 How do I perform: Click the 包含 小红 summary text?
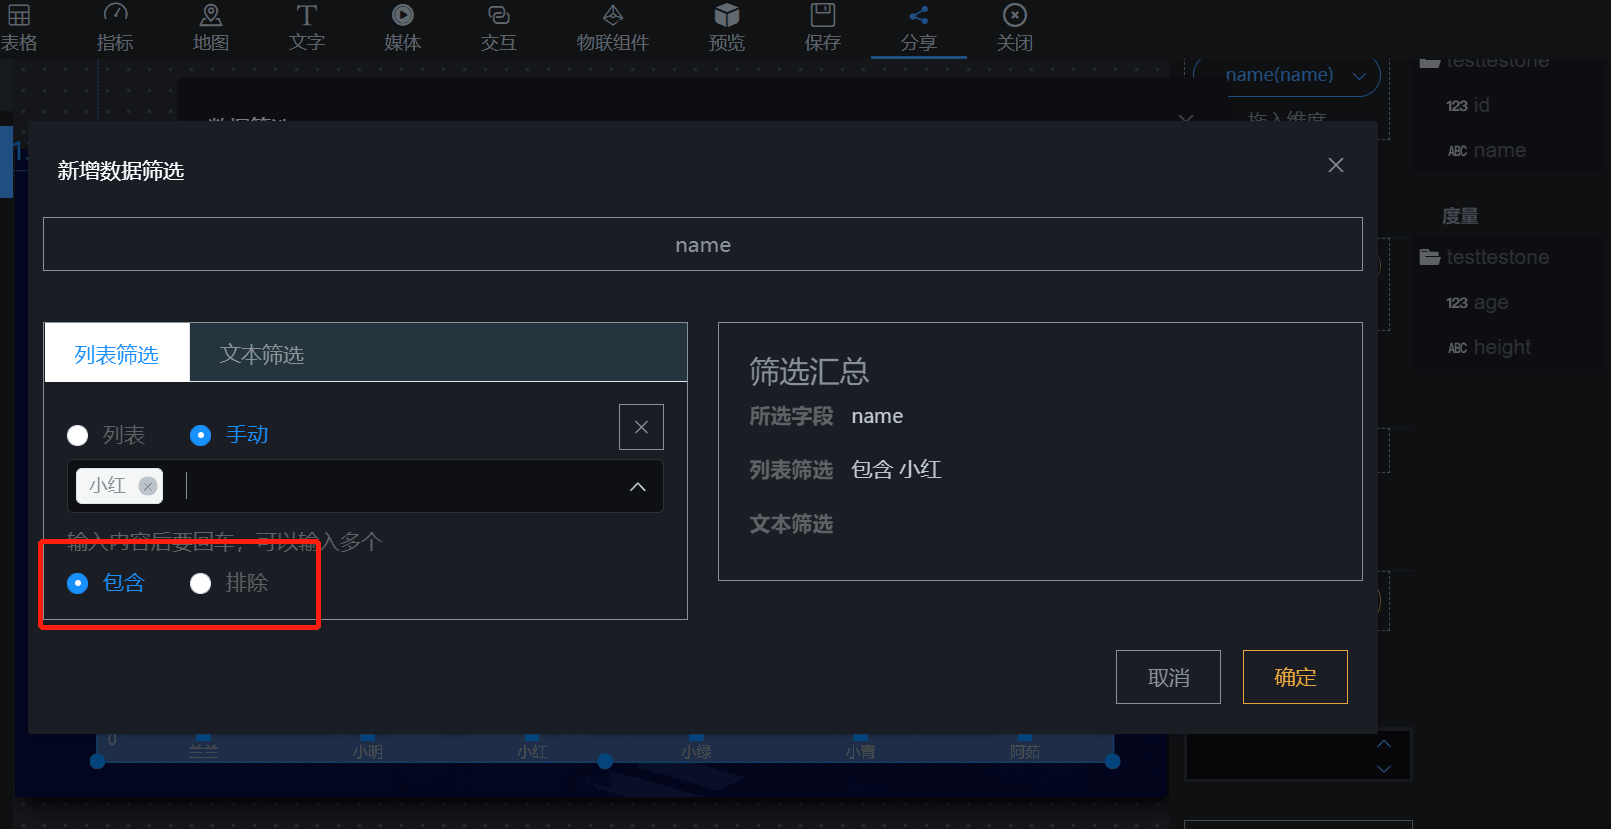coord(896,470)
